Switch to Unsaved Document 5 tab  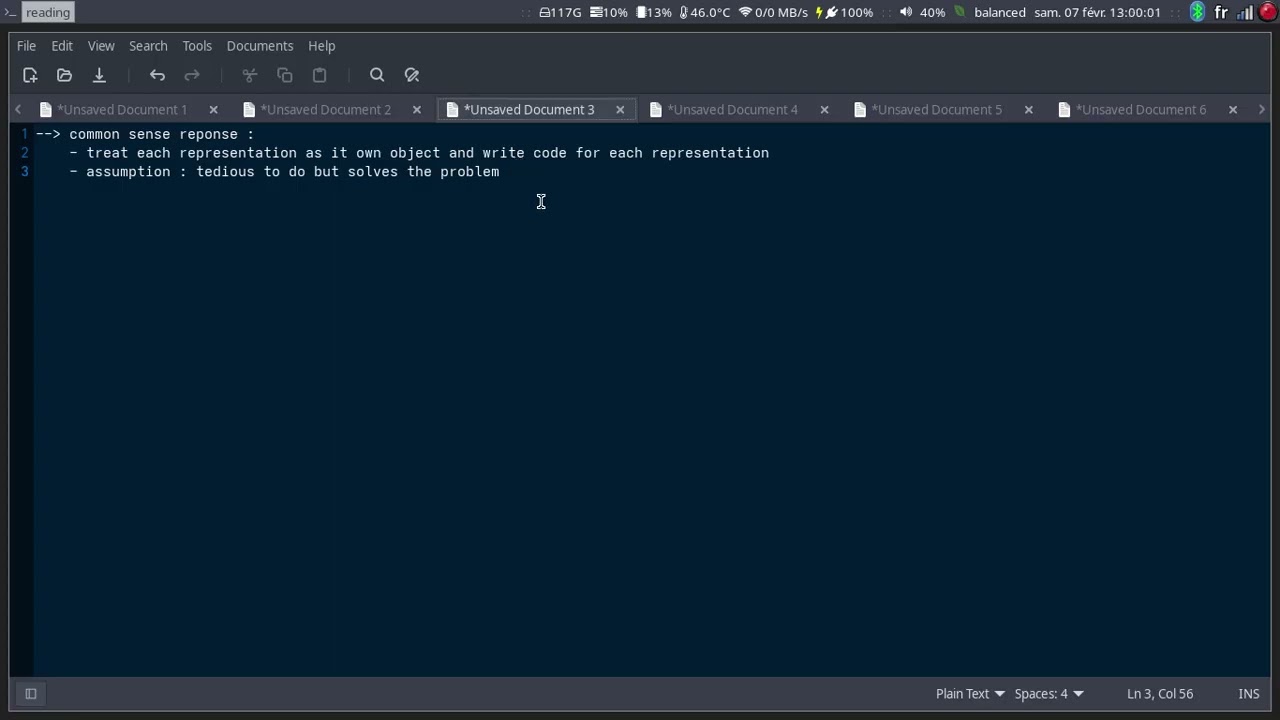click(937, 110)
